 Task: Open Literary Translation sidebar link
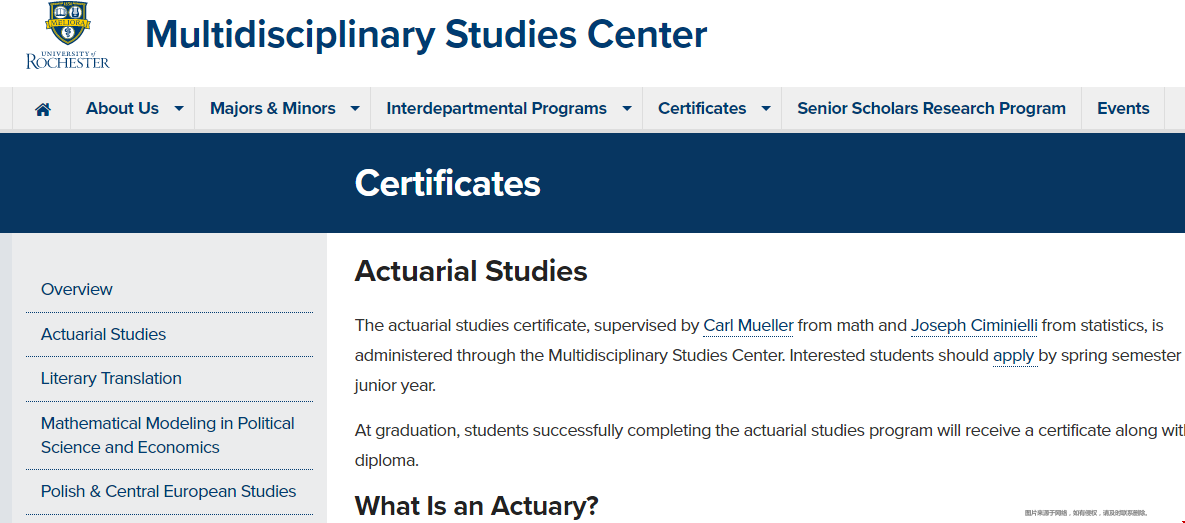tap(111, 378)
